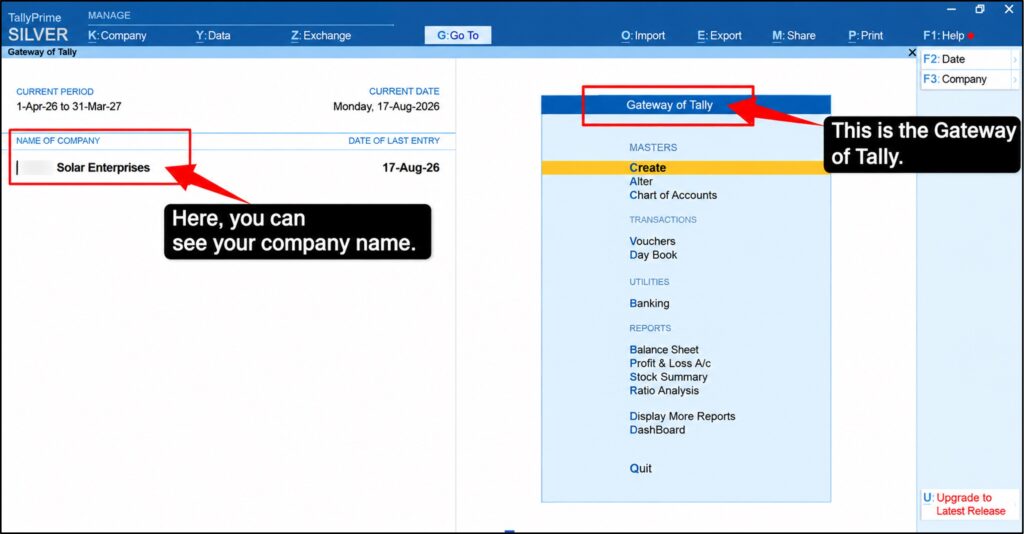Image resolution: width=1024 pixels, height=534 pixels.
Task: Open the Y: Data menu
Action: click(x=213, y=35)
